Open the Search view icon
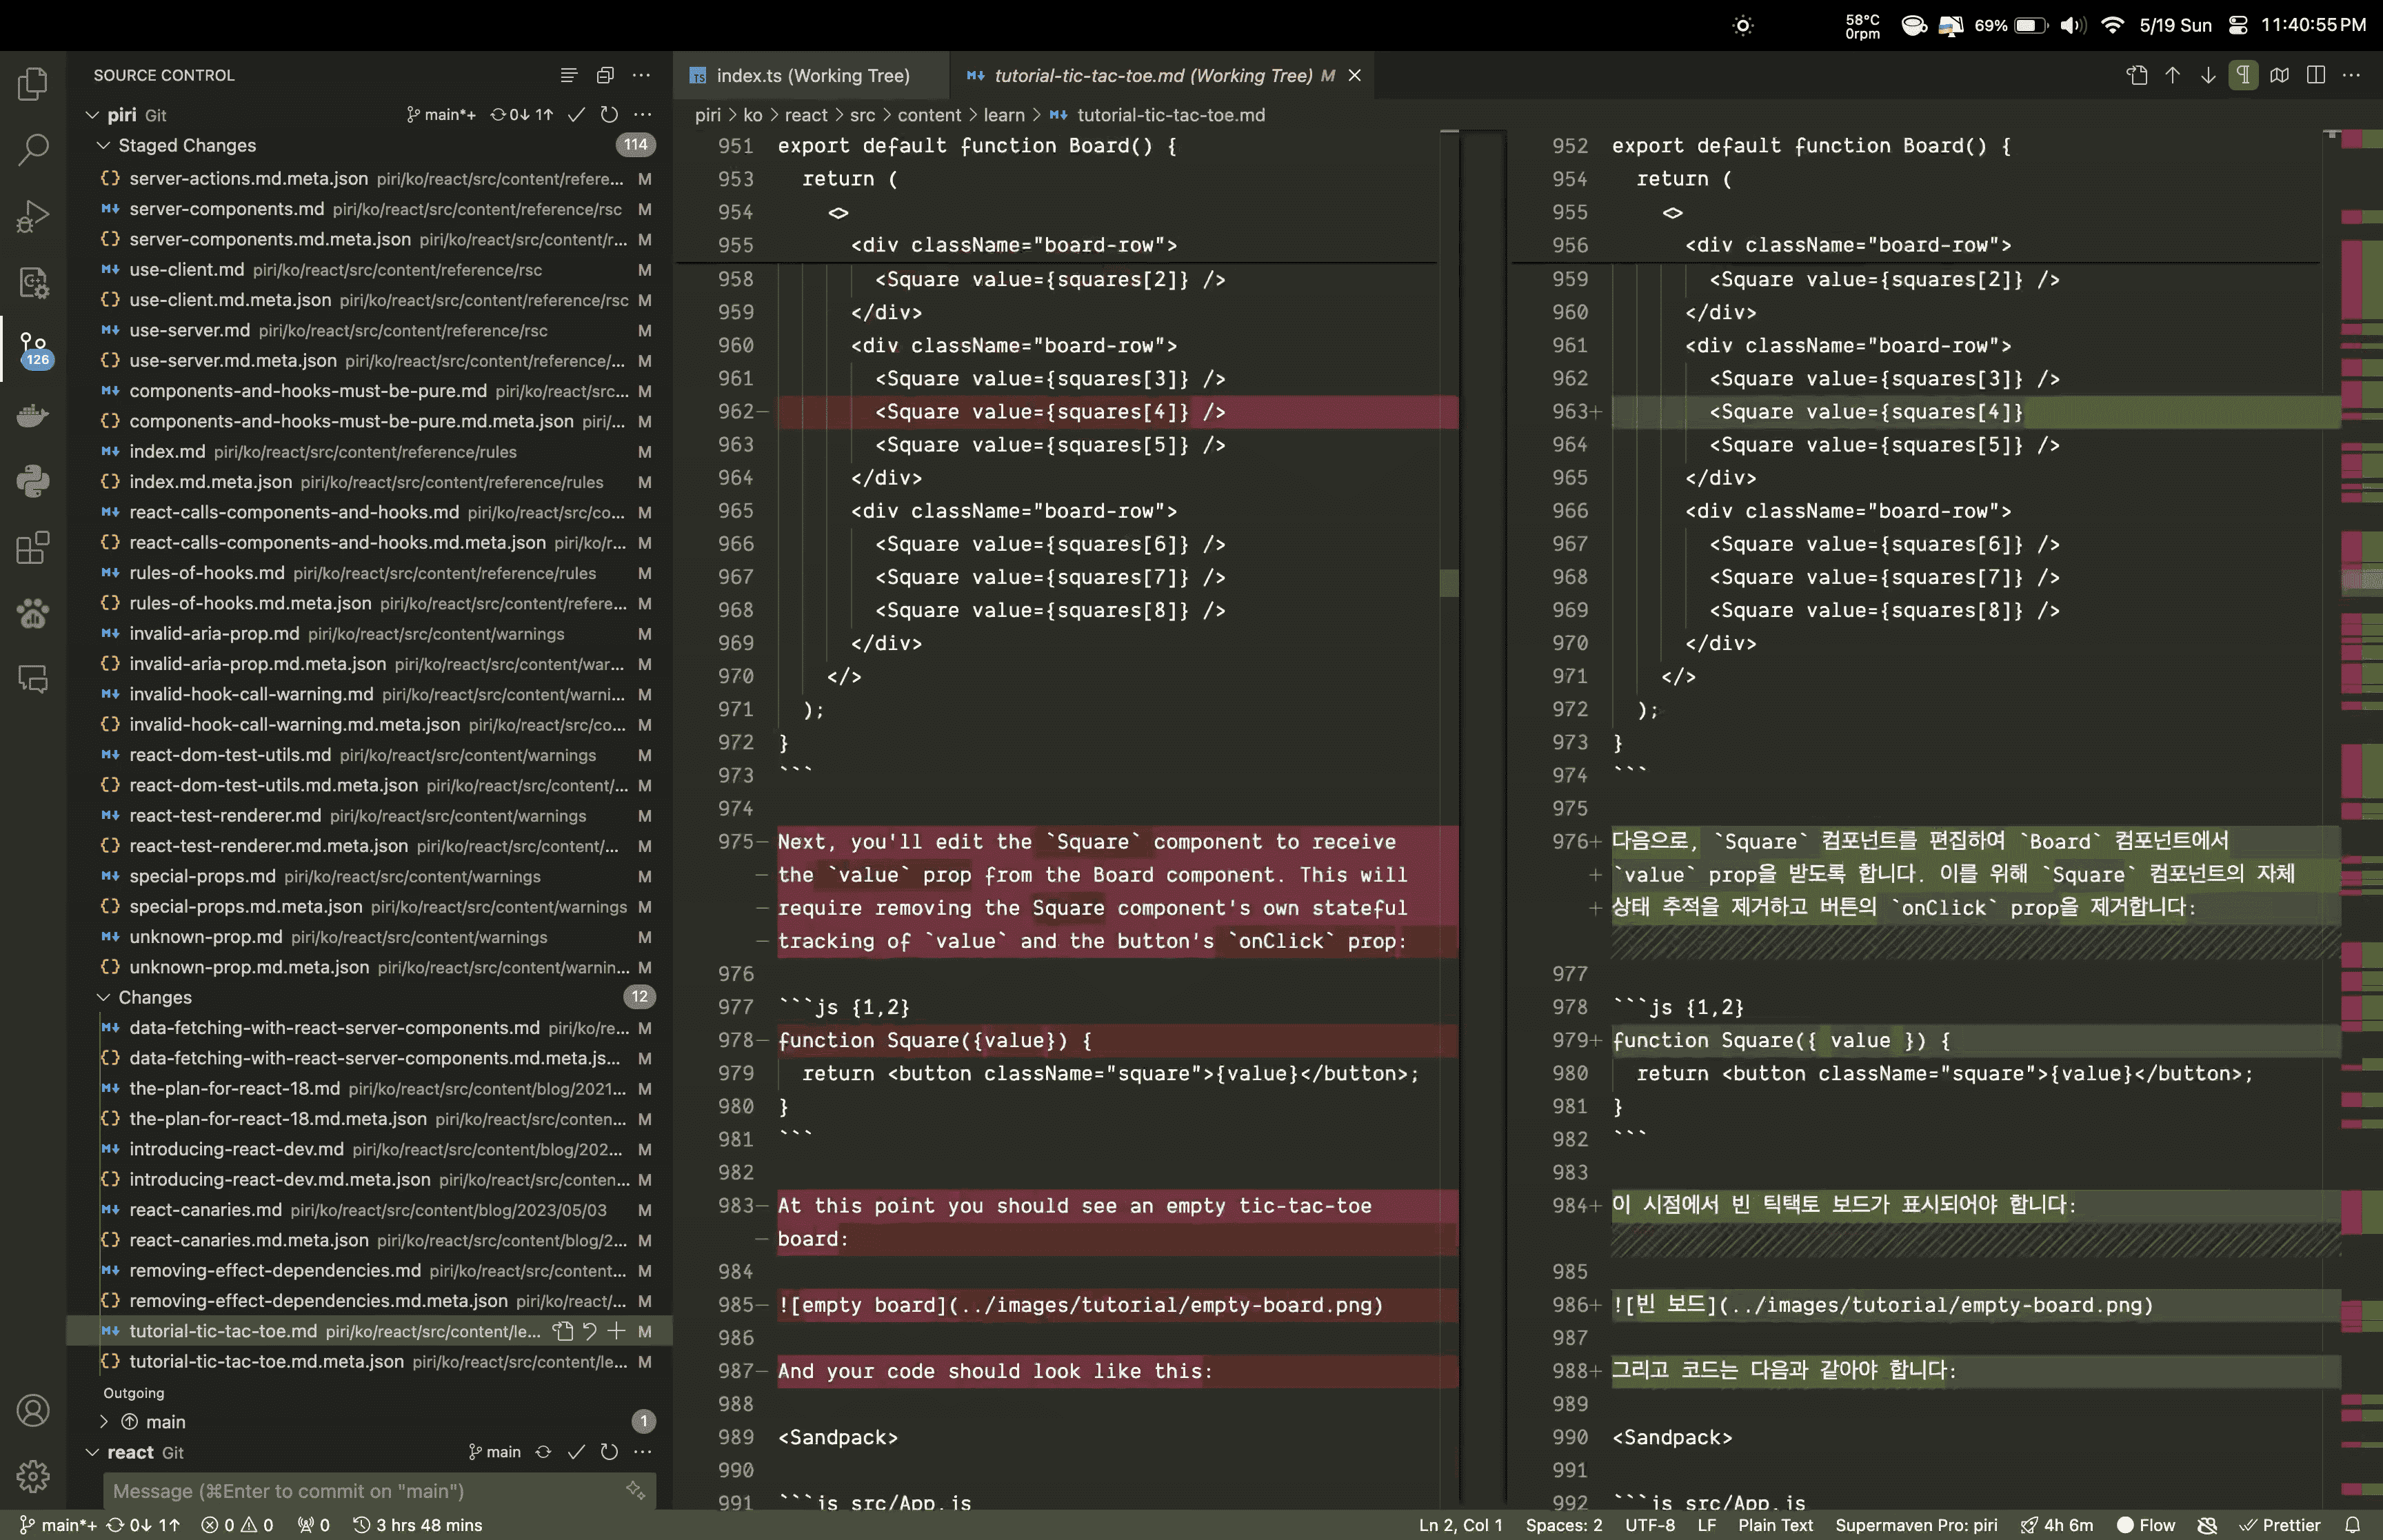This screenshot has width=2383, height=1540. [x=33, y=150]
